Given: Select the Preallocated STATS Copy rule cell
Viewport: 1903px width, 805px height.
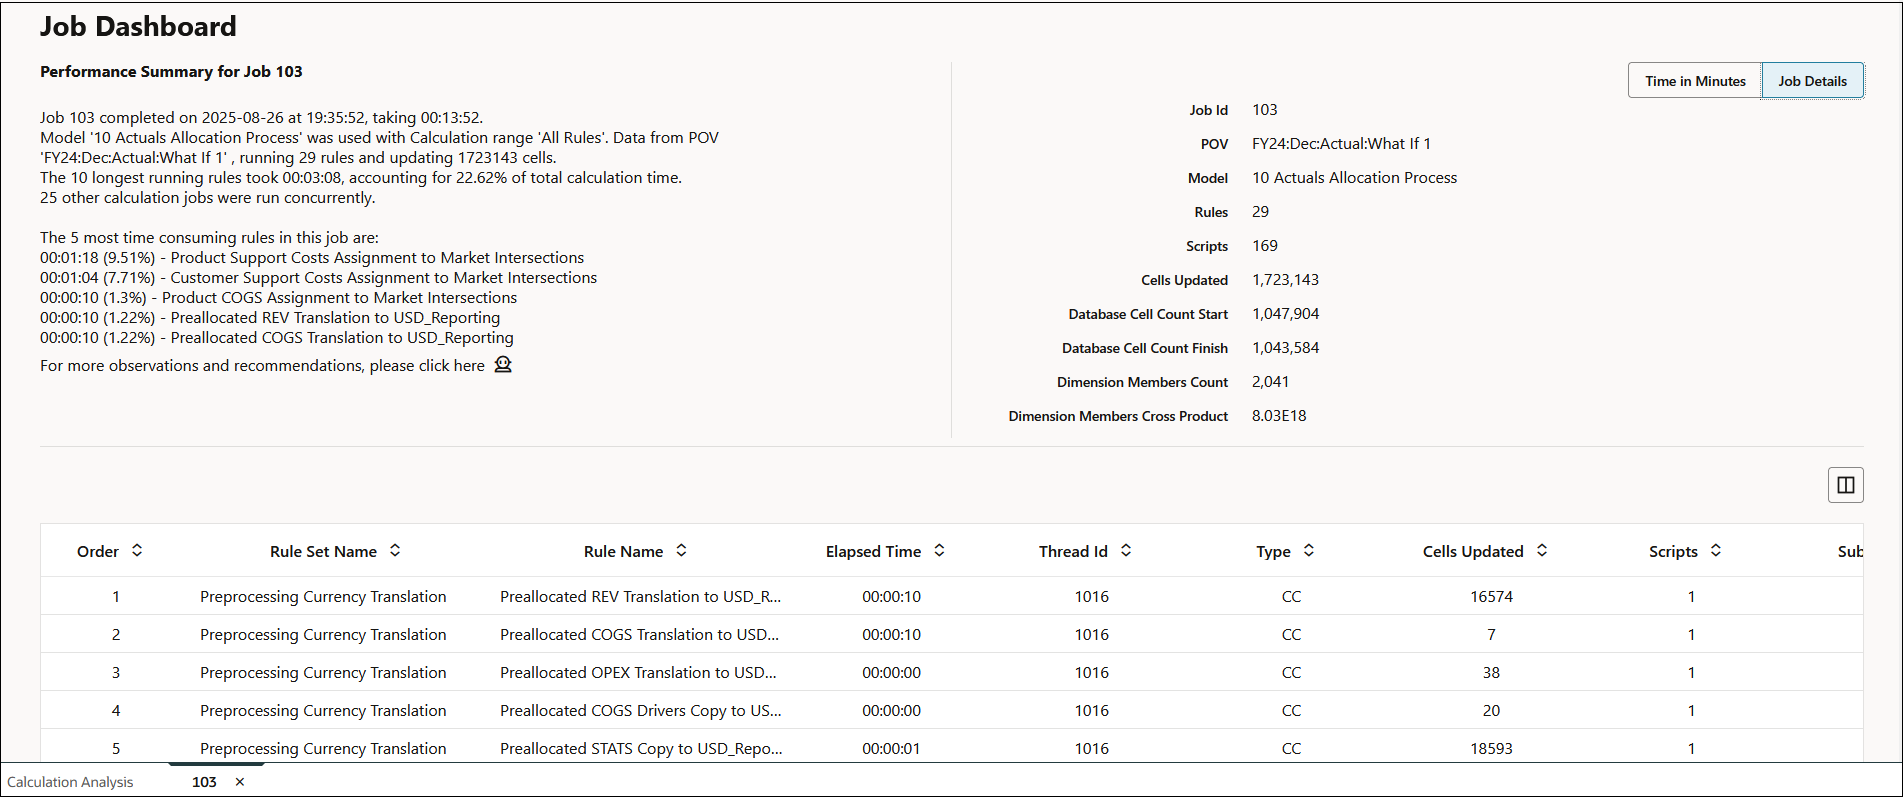Looking at the screenshot, I should 641,749.
